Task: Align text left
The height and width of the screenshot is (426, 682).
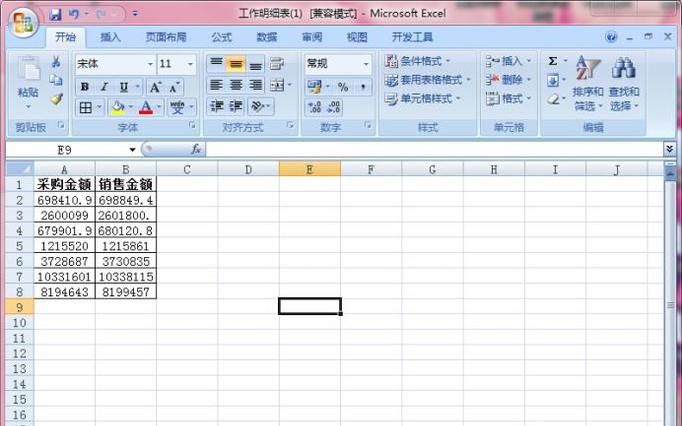Action: tap(216, 85)
